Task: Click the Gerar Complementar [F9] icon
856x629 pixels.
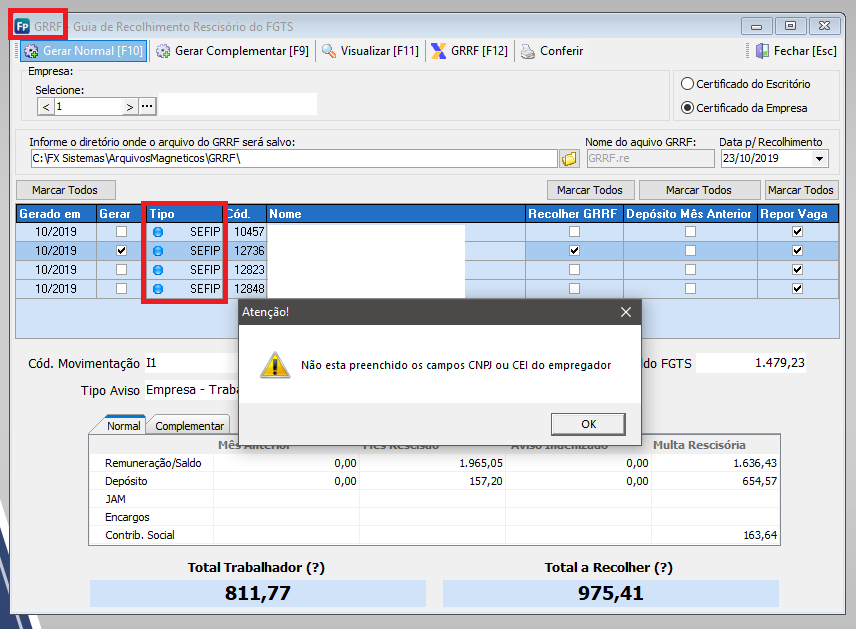Action: click(x=163, y=51)
